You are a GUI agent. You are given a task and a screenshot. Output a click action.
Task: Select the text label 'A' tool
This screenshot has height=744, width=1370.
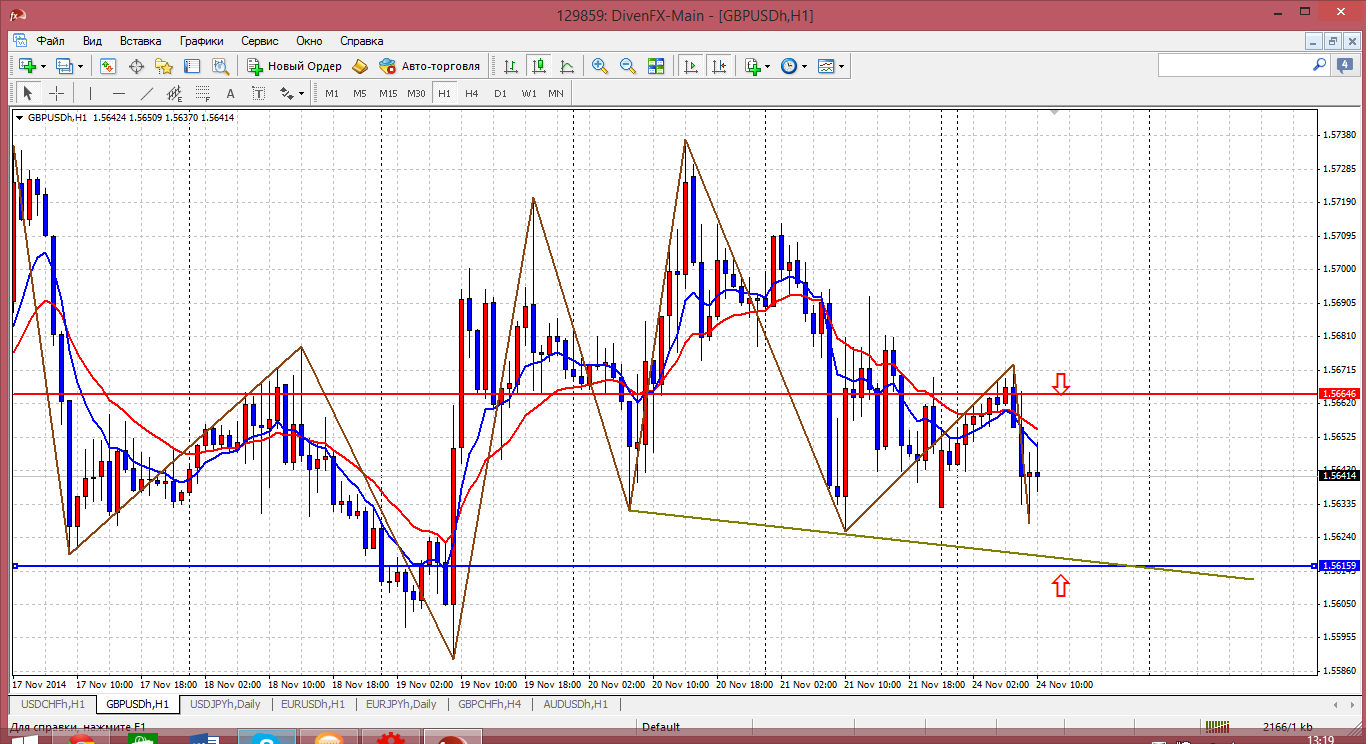coord(230,93)
